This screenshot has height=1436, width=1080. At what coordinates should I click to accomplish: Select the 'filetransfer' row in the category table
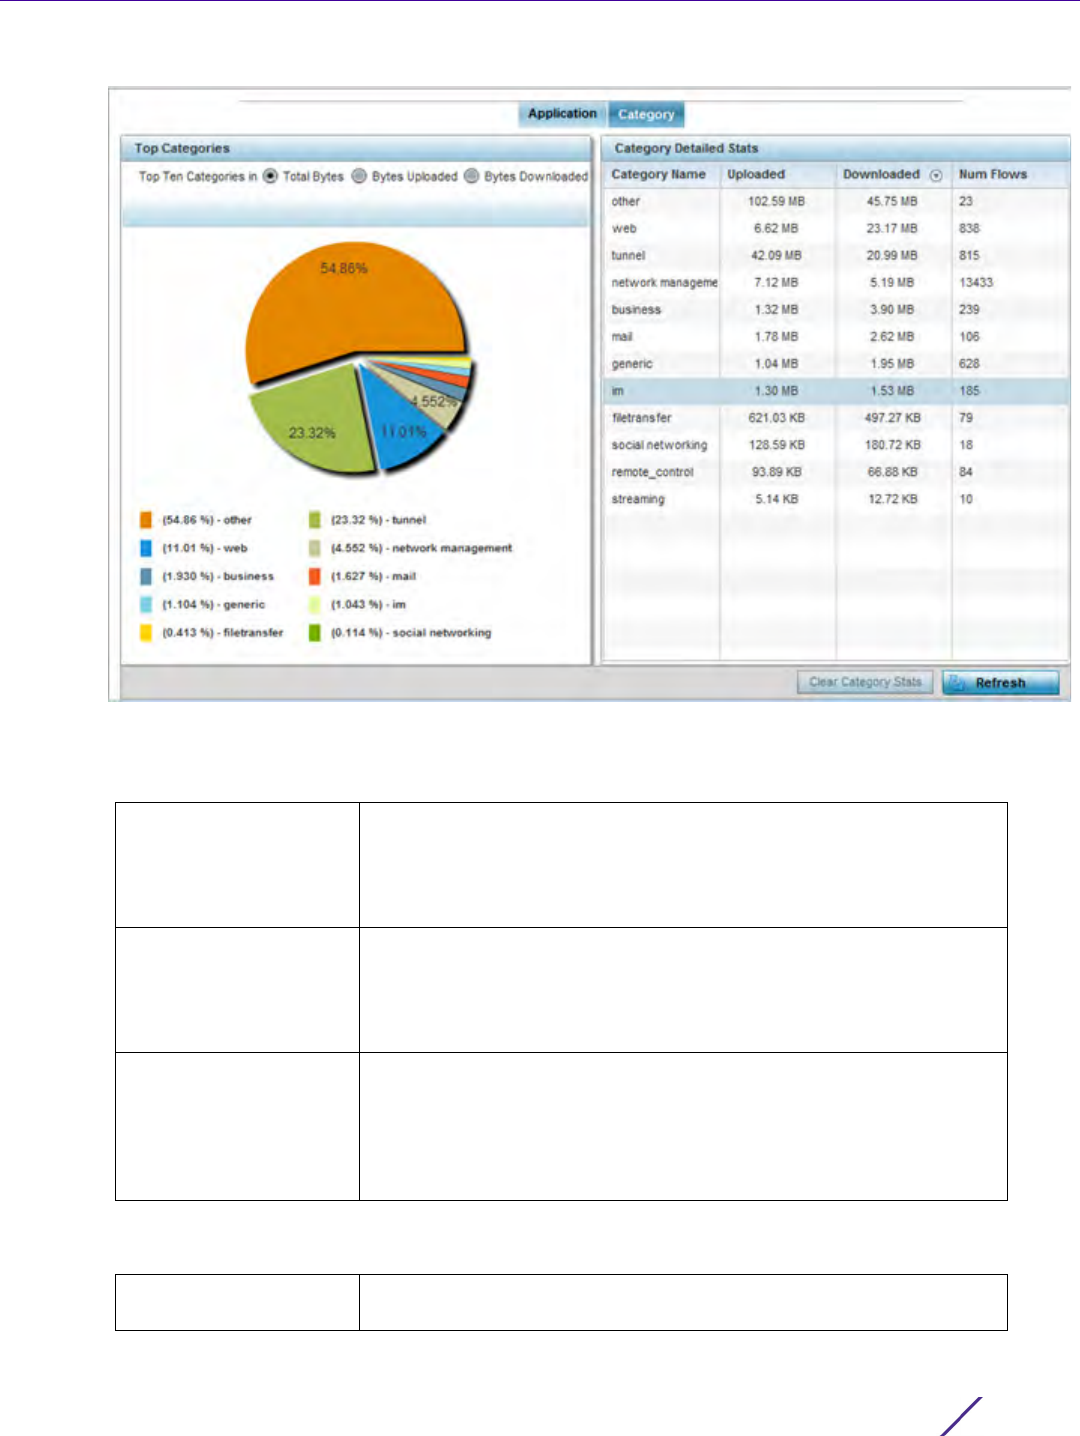836,417
